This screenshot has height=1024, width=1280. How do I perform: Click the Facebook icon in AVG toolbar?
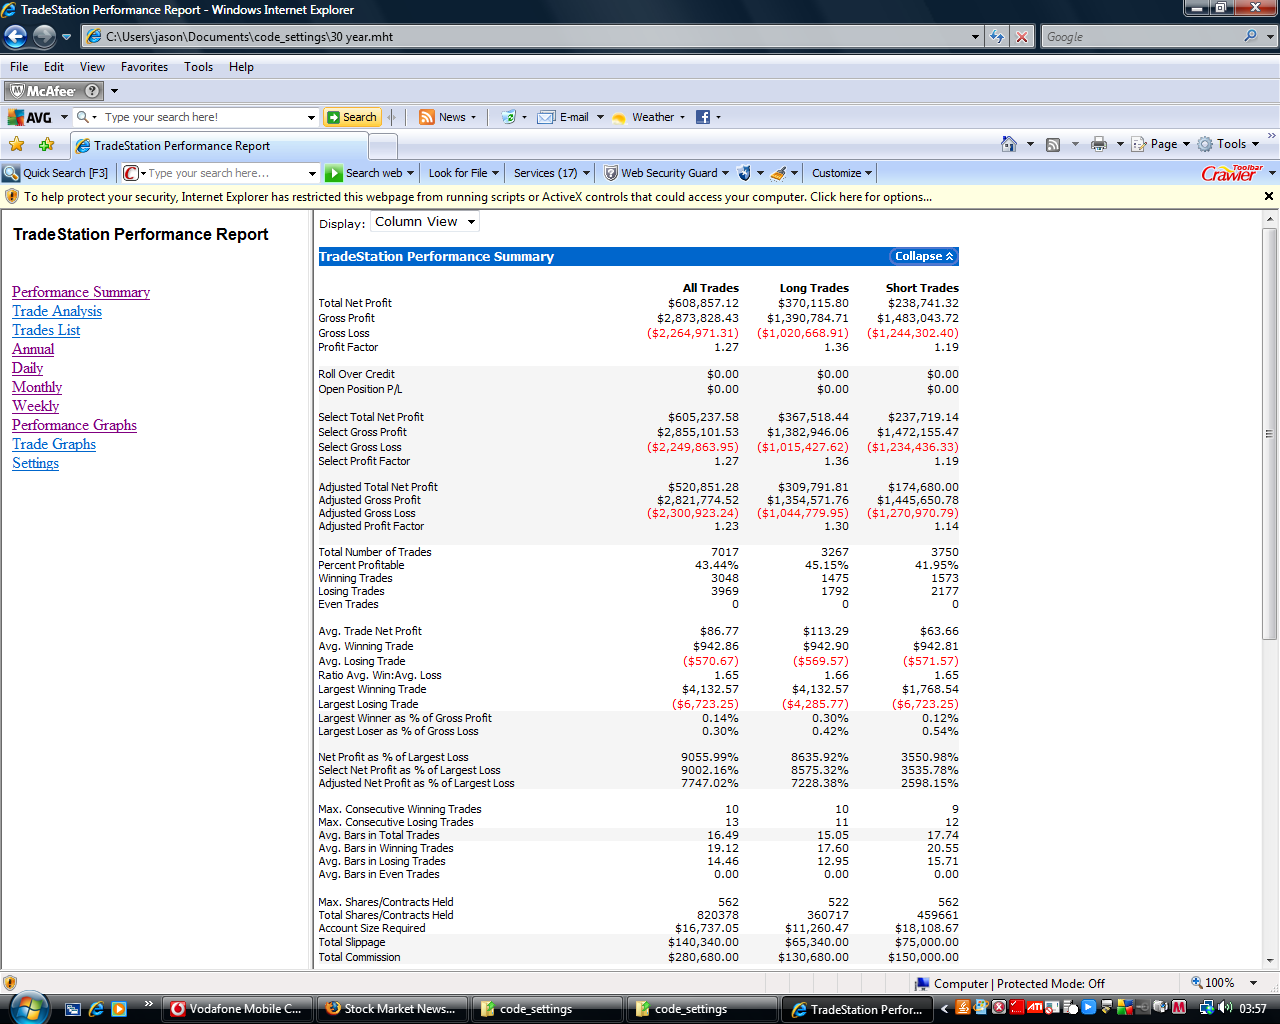click(703, 117)
